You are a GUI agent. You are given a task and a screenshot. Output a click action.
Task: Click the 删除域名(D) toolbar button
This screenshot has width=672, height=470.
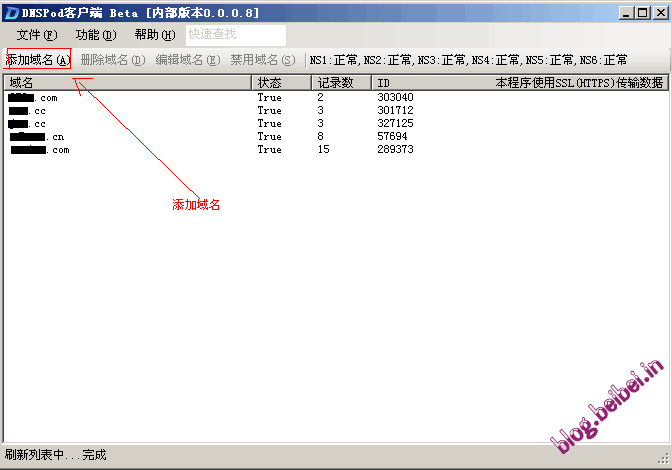point(113,60)
